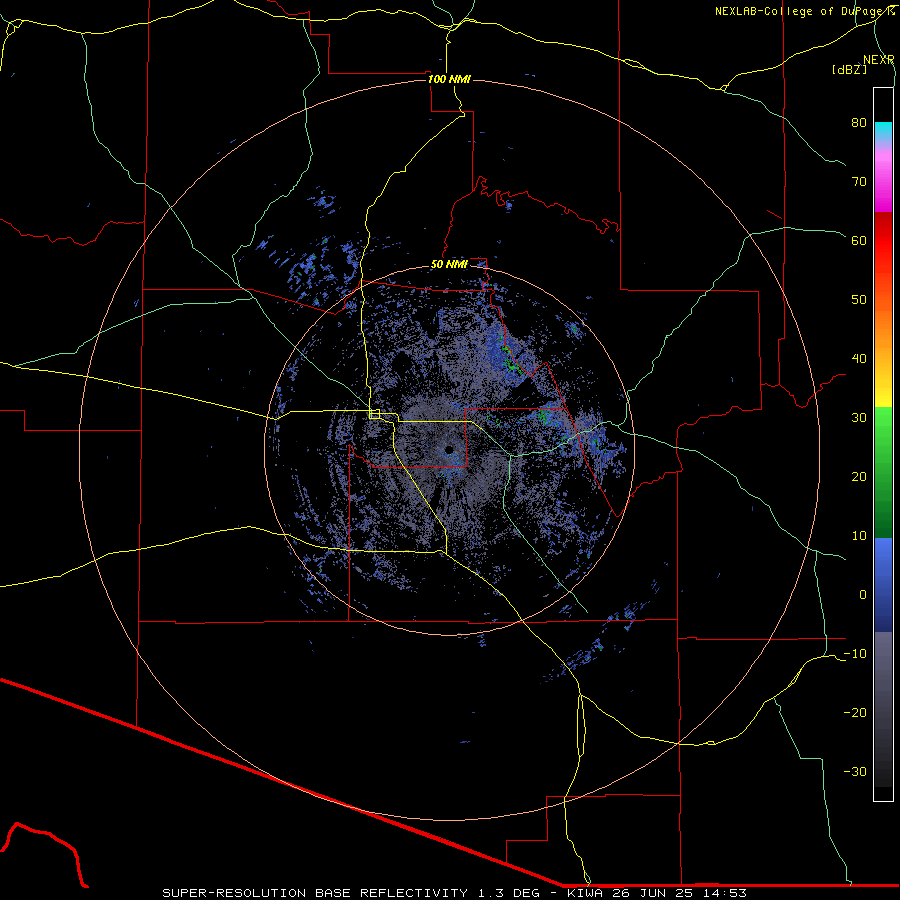Screen dimensions: 900x900
Task: Click the [dBZ] units label
Action: tap(849, 69)
